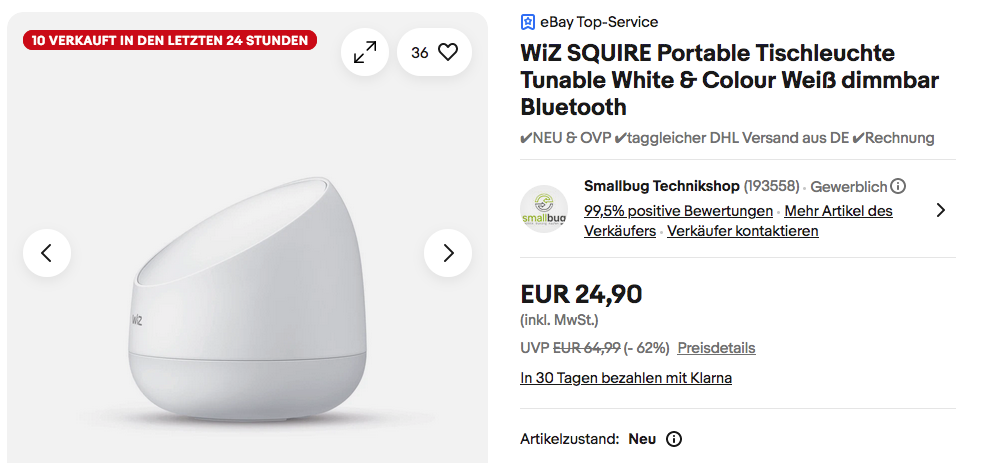This screenshot has width=981, height=463.
Task: Click the Smallbug seller logo
Action: (544, 210)
